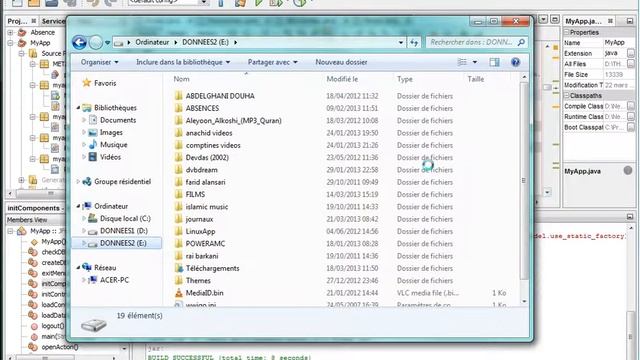Click the islamic music folder icon
Image resolution: width=640 pixels, height=360 pixels.
[178, 207]
